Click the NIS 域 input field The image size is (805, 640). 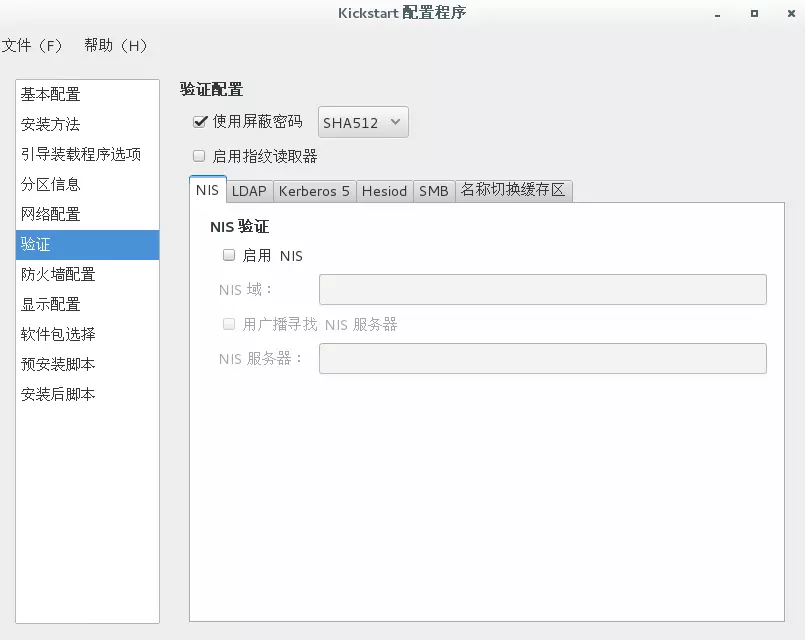542,290
